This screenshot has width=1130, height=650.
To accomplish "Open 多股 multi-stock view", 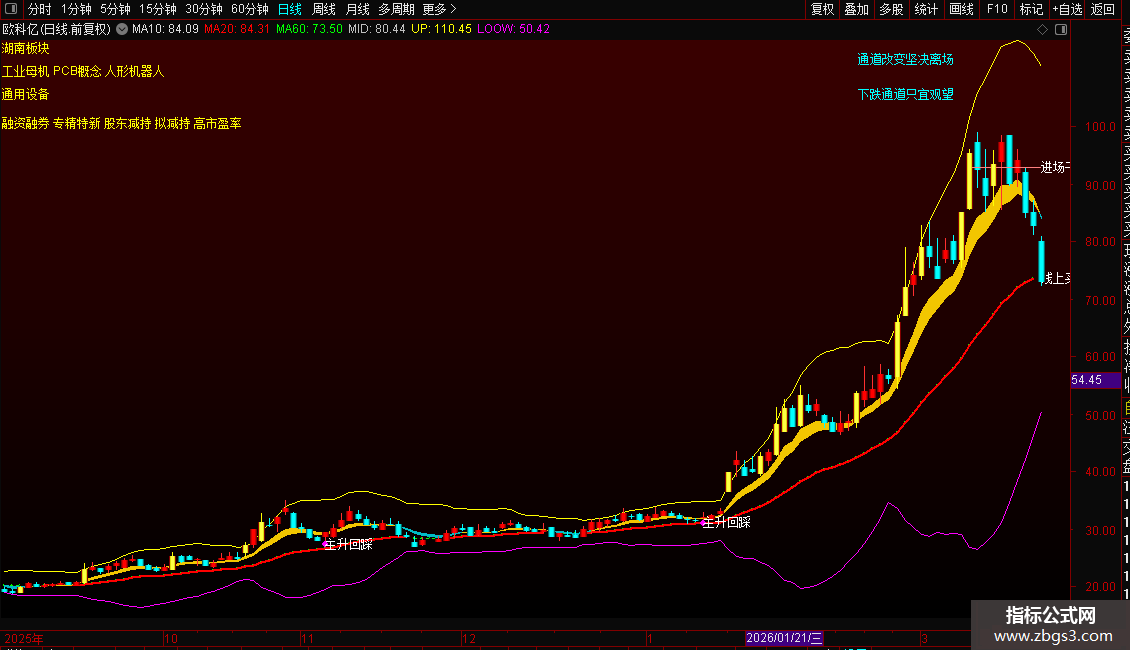I will click(891, 9).
